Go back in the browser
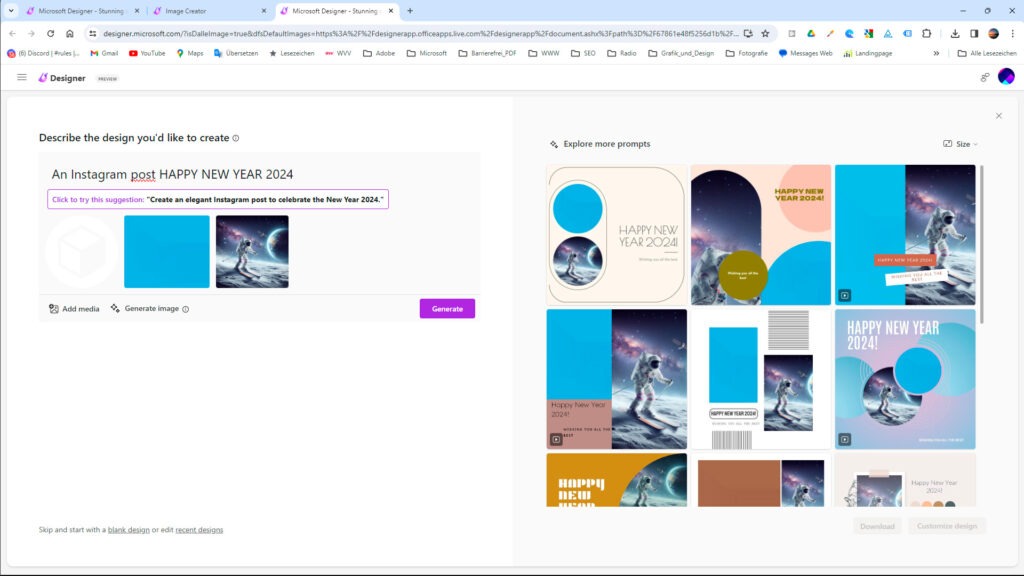The width and height of the screenshot is (1024, 576). point(12,33)
